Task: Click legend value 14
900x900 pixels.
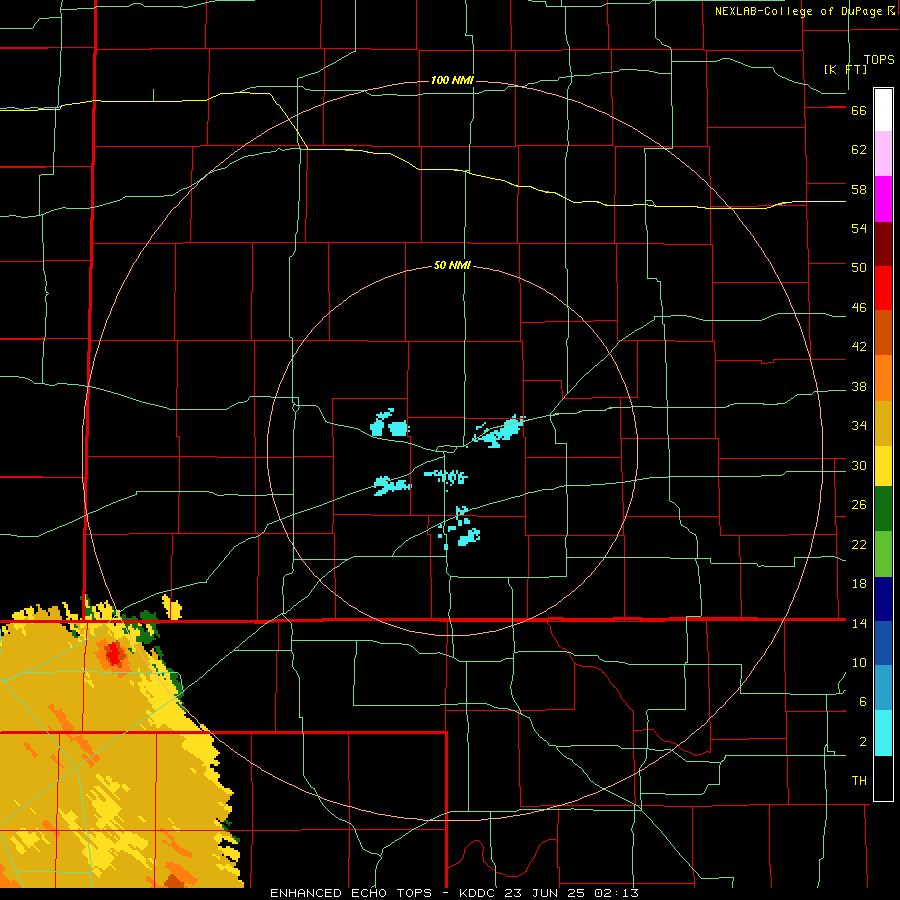Action: pyautogui.click(x=859, y=623)
